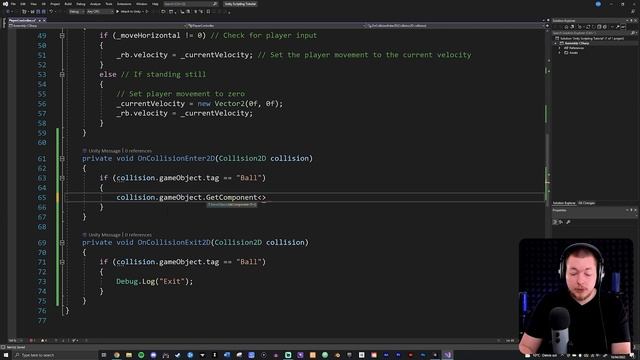Collapse the if block at line 63
Image resolution: width=640 pixels, height=360 pixels.
click(62, 178)
